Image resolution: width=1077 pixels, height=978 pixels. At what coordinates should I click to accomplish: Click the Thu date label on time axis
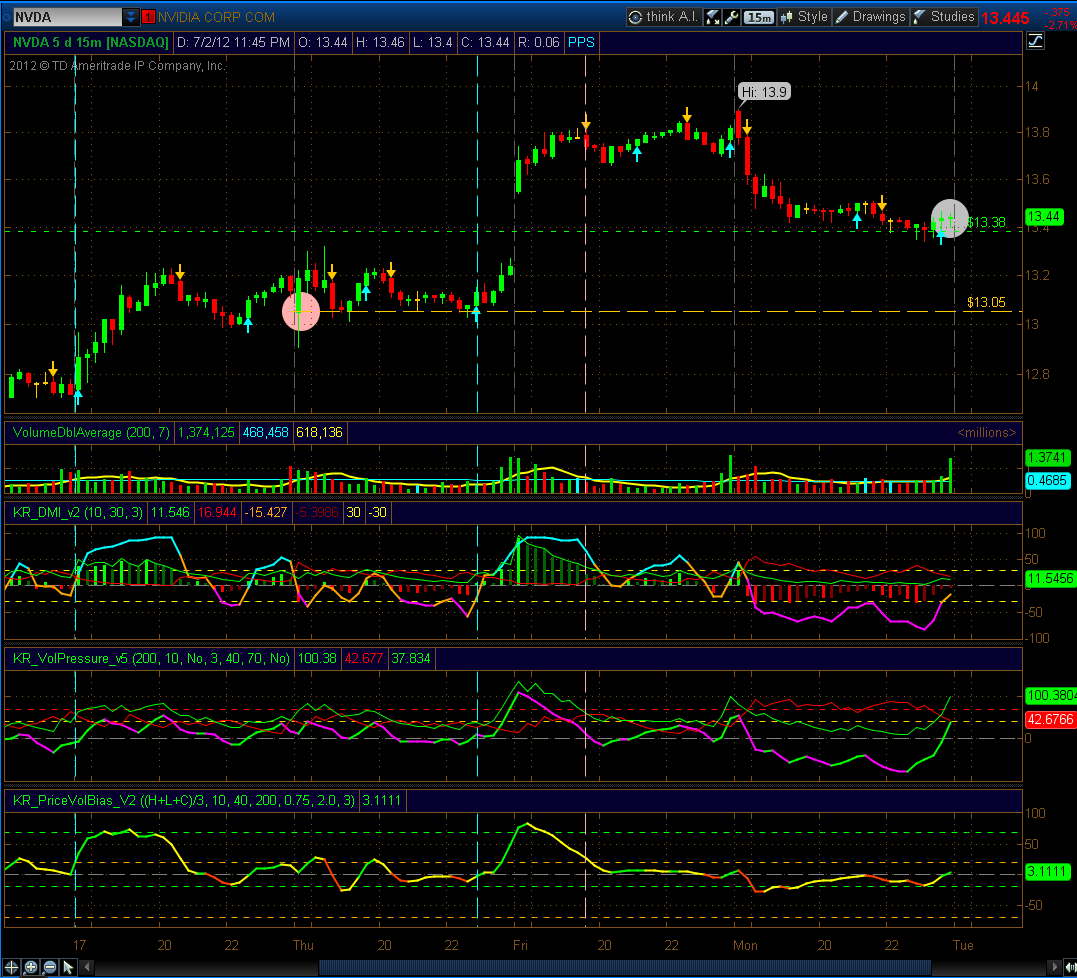tap(303, 945)
